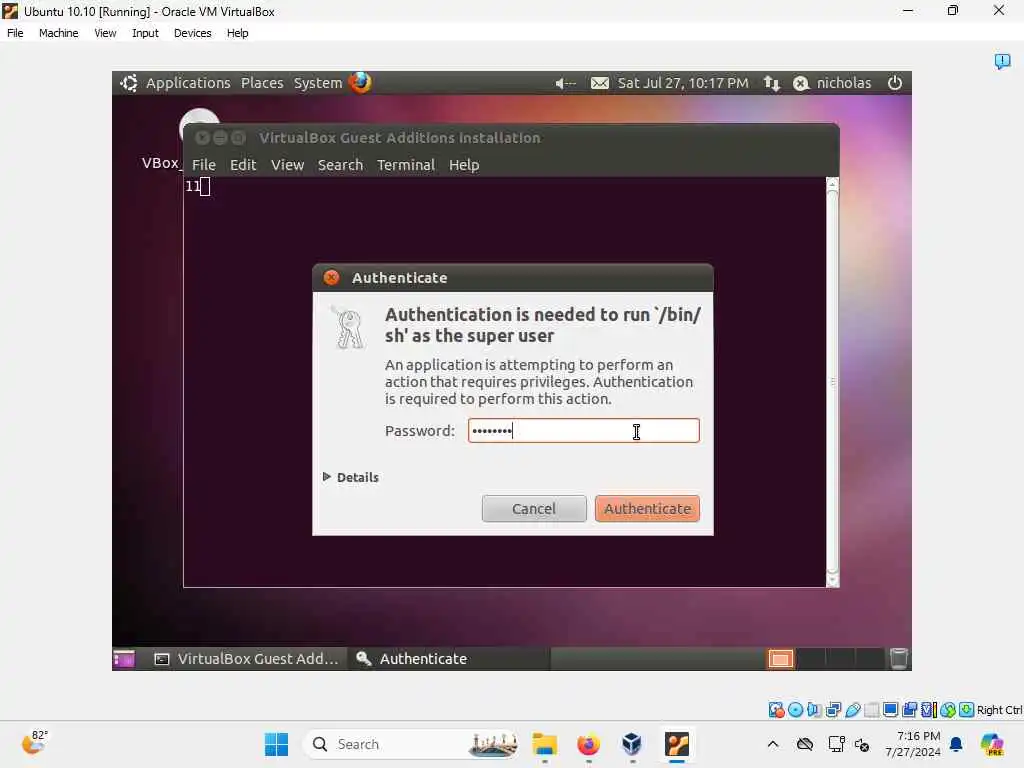This screenshot has width=1024, height=768.
Task: Launch Firefox from the Ubuntu top panel
Action: click(360, 82)
